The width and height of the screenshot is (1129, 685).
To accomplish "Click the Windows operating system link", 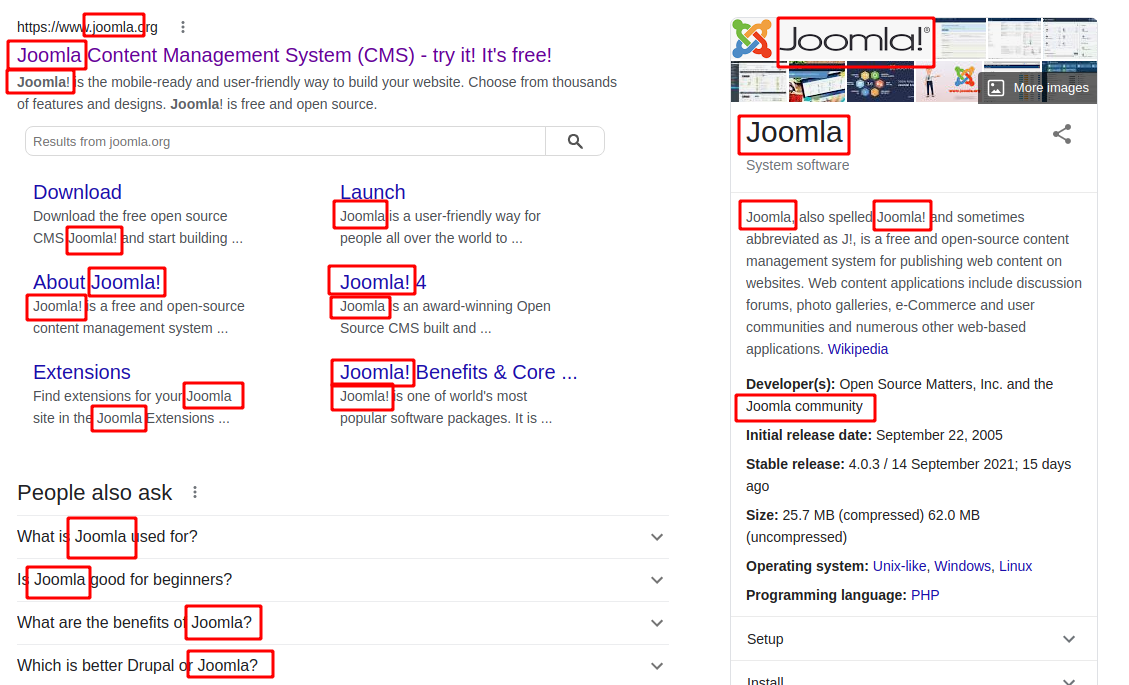I will [x=962, y=566].
